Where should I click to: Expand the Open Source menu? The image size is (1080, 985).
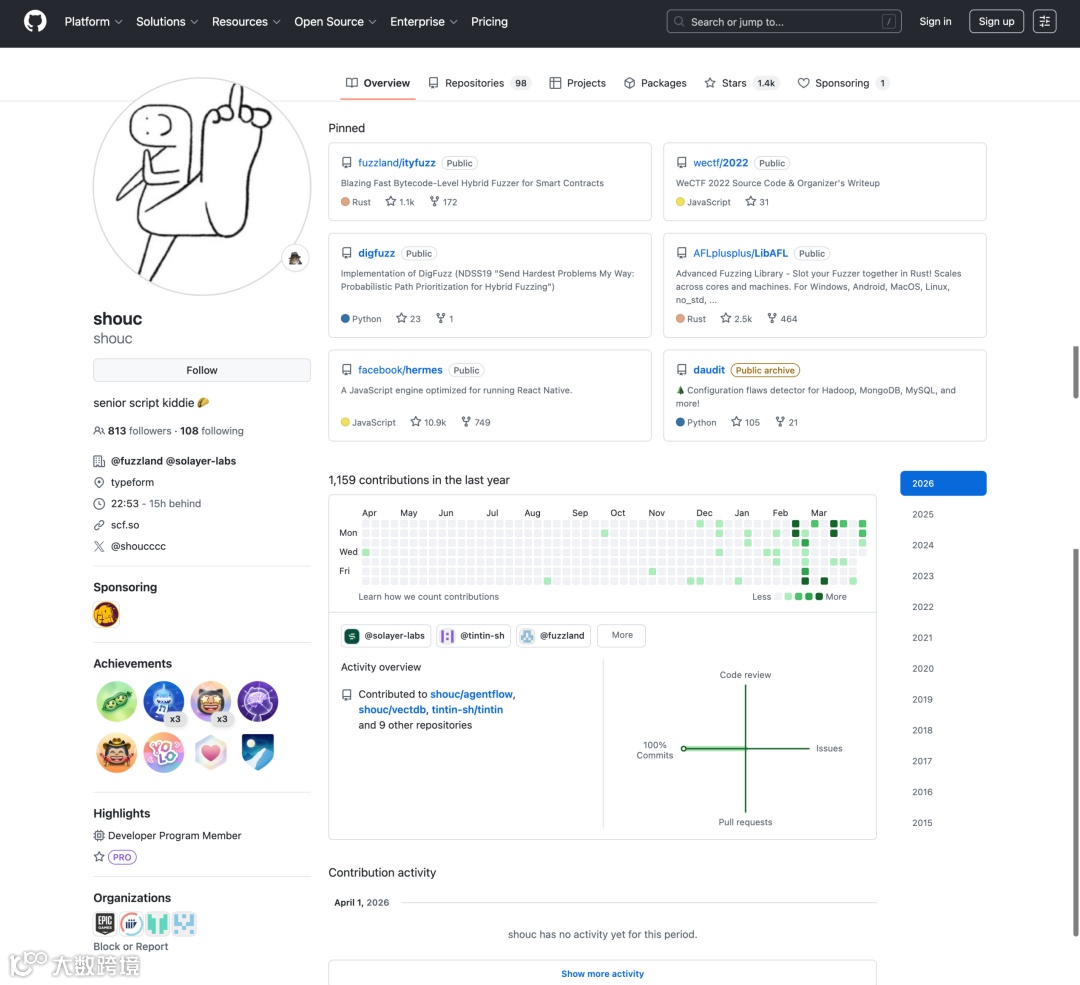click(x=335, y=21)
